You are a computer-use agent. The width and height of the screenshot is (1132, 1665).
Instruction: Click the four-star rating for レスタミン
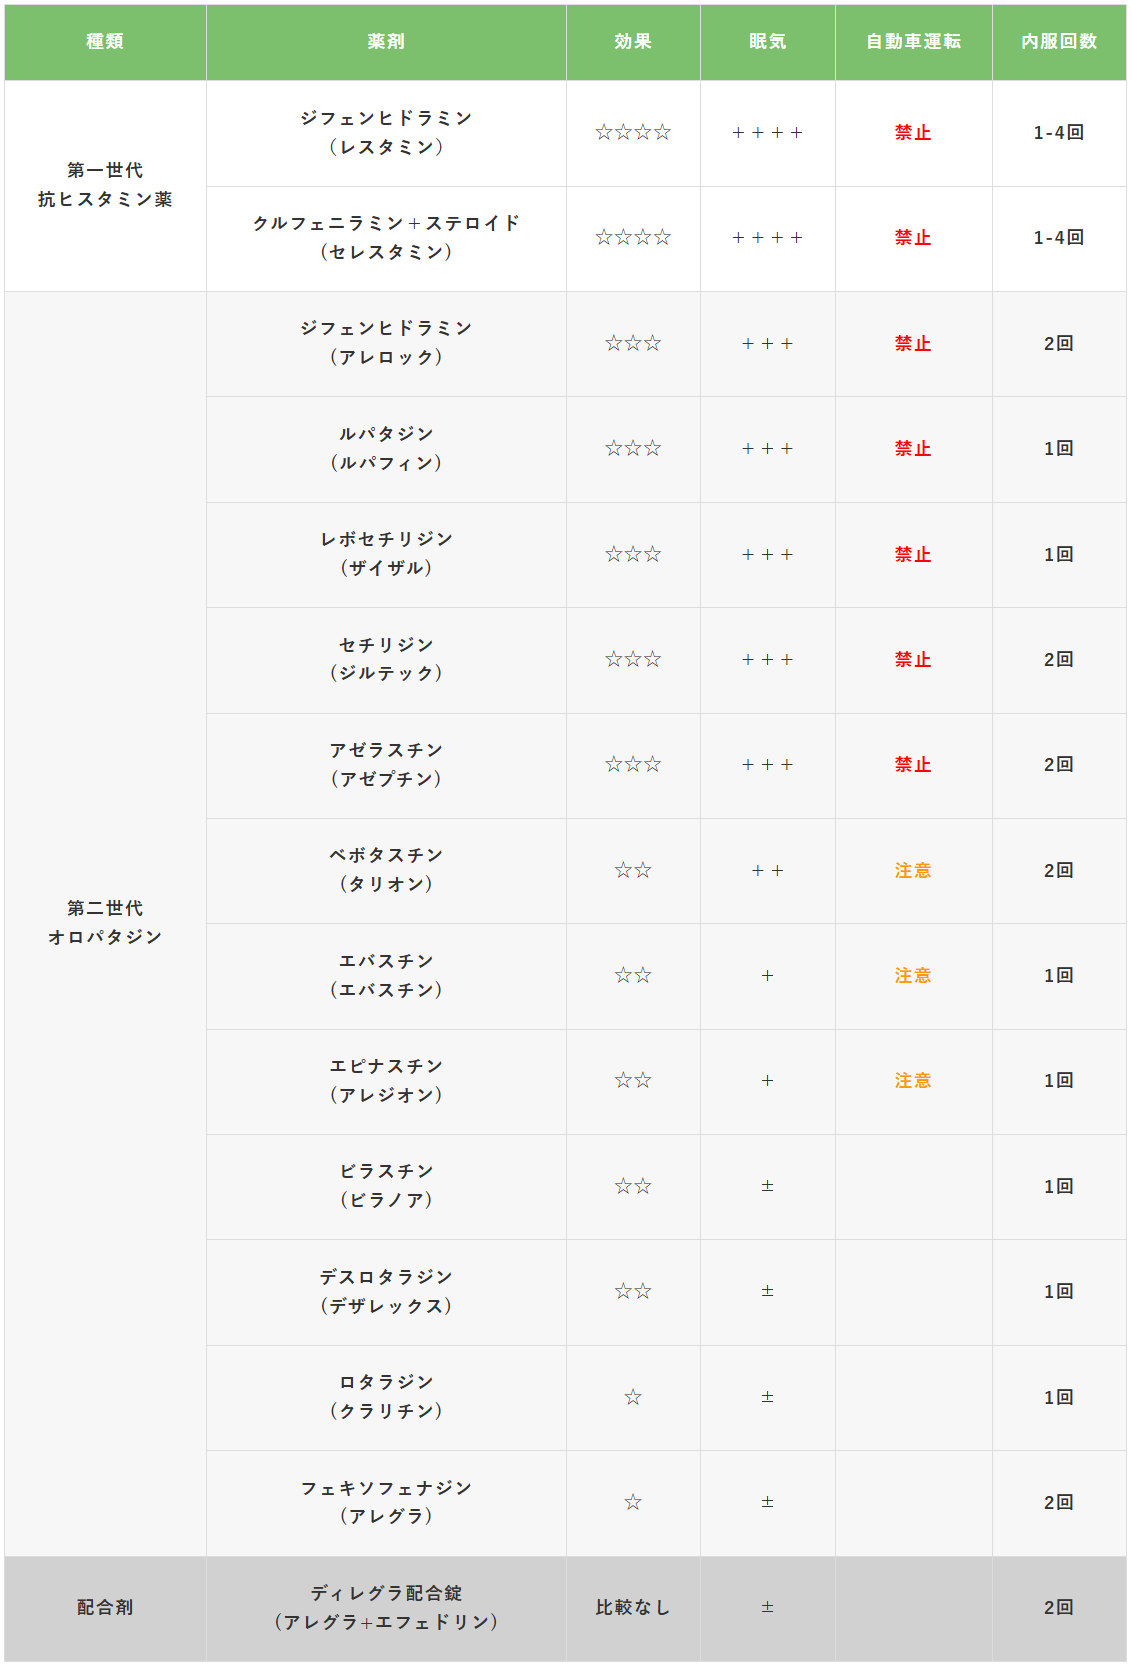coord(633,132)
